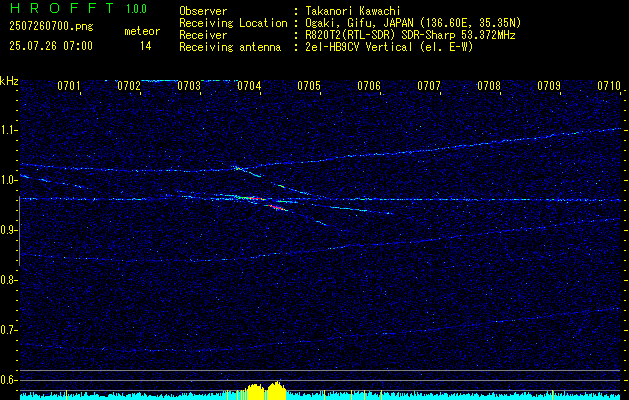Click the Observer field label

pos(203,11)
